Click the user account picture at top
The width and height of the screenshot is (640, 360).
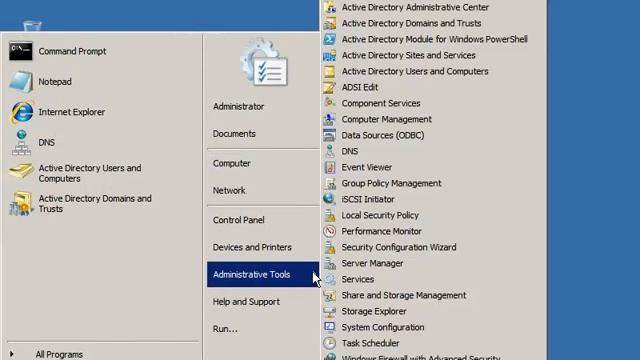[x=264, y=62]
